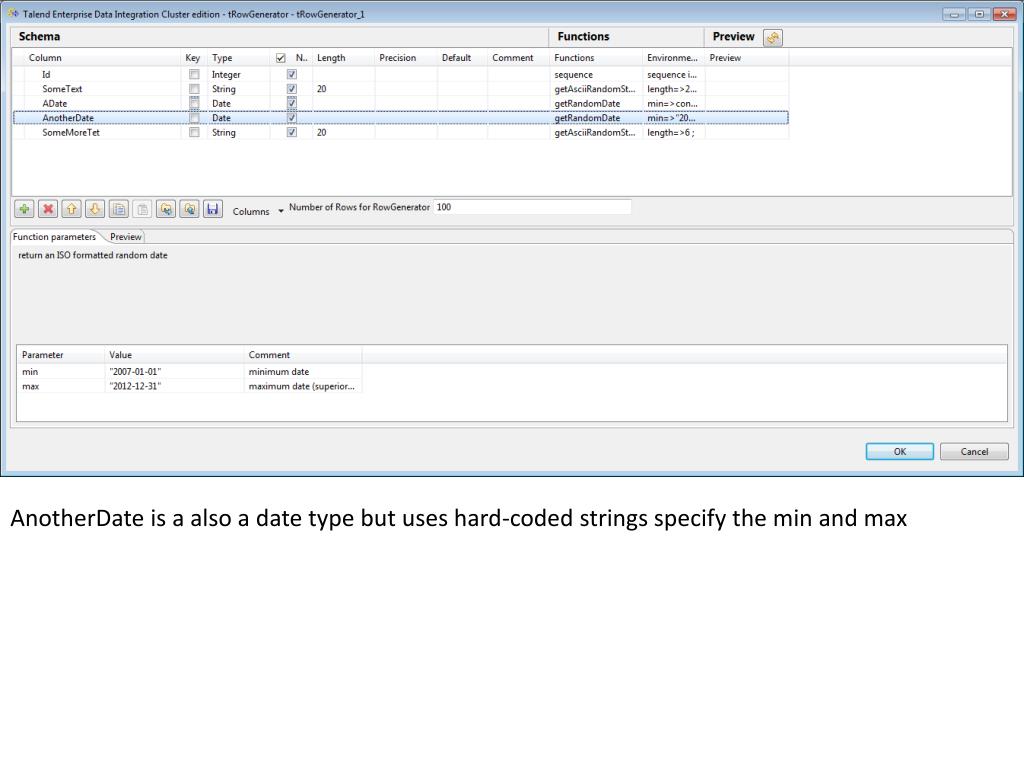Viewport: 1024px width, 768px height.
Task: Cancel the tRowGenerator dialog
Action: pyautogui.click(x=974, y=451)
